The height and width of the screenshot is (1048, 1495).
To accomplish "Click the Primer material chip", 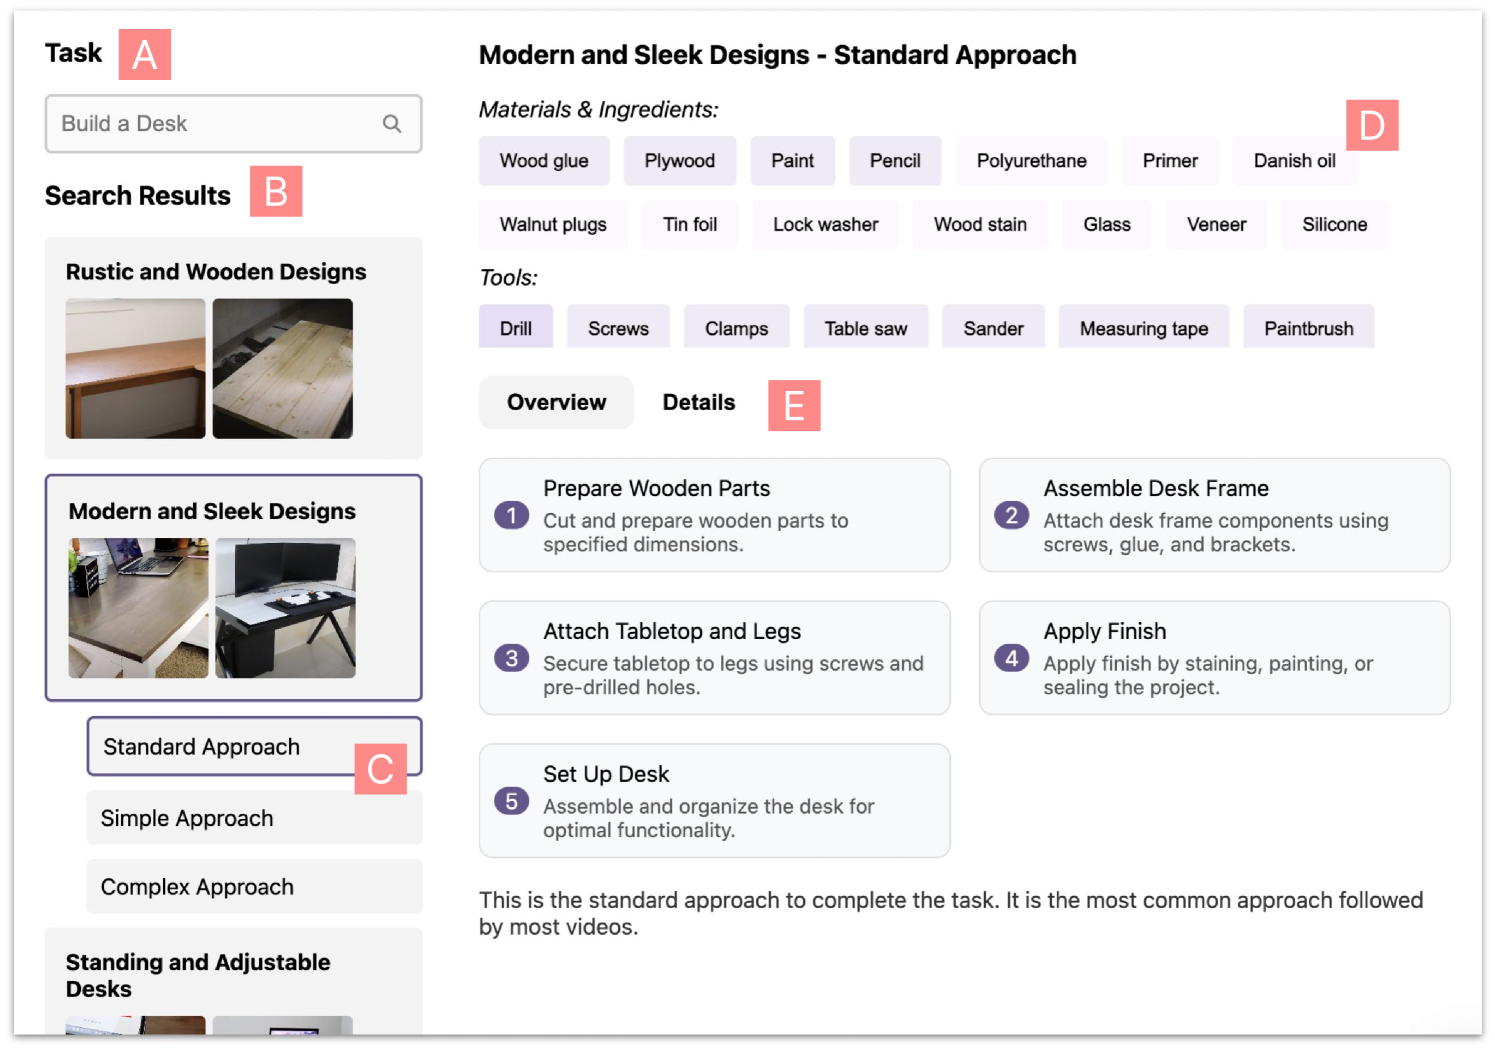I will (1170, 161).
